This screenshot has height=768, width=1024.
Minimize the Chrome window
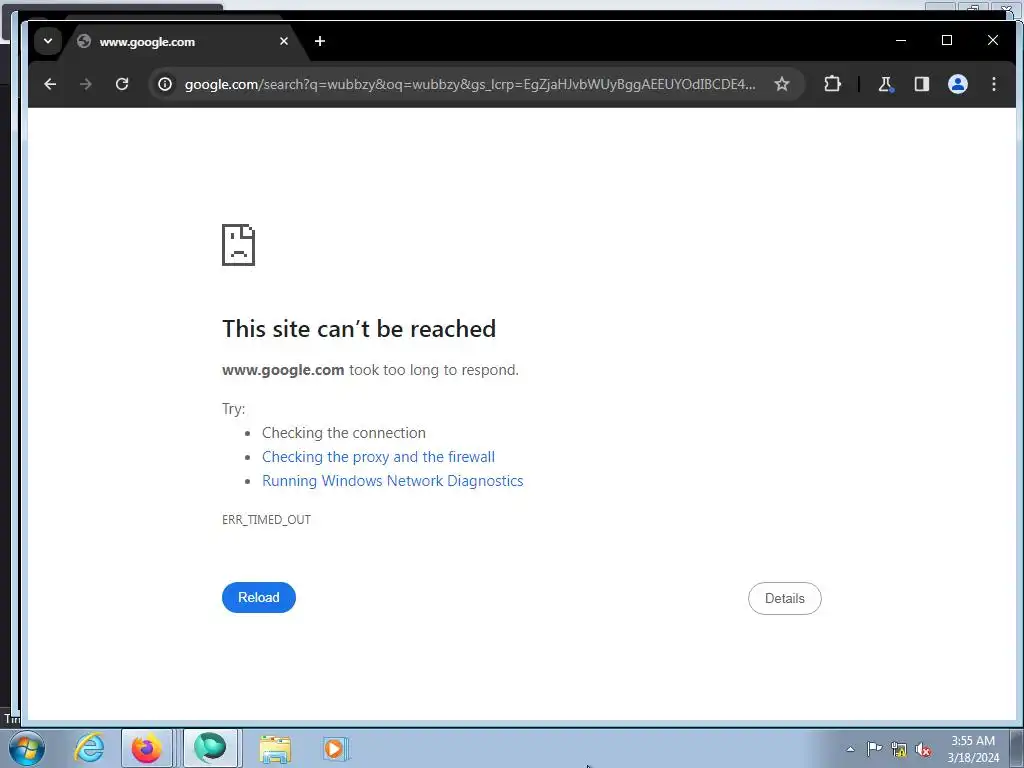(x=901, y=40)
